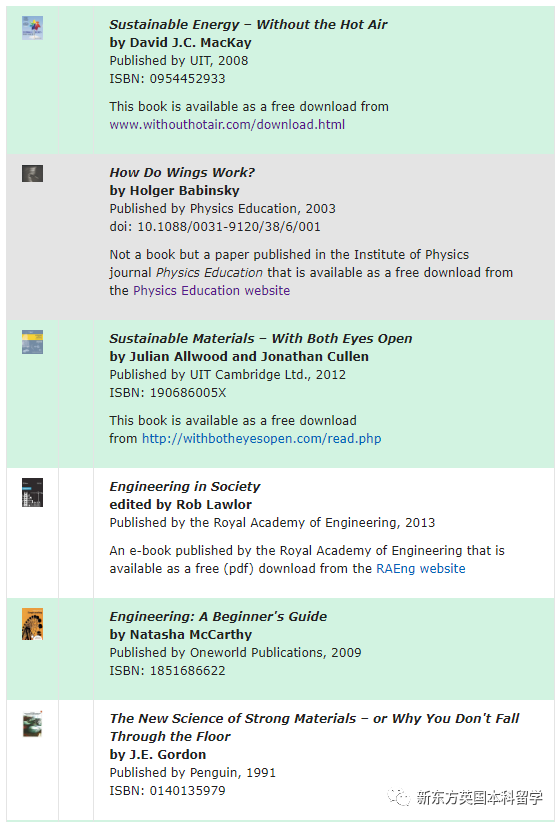
Task: Click the Engineering: A Beginner's Guide title
Action: (x=218, y=616)
